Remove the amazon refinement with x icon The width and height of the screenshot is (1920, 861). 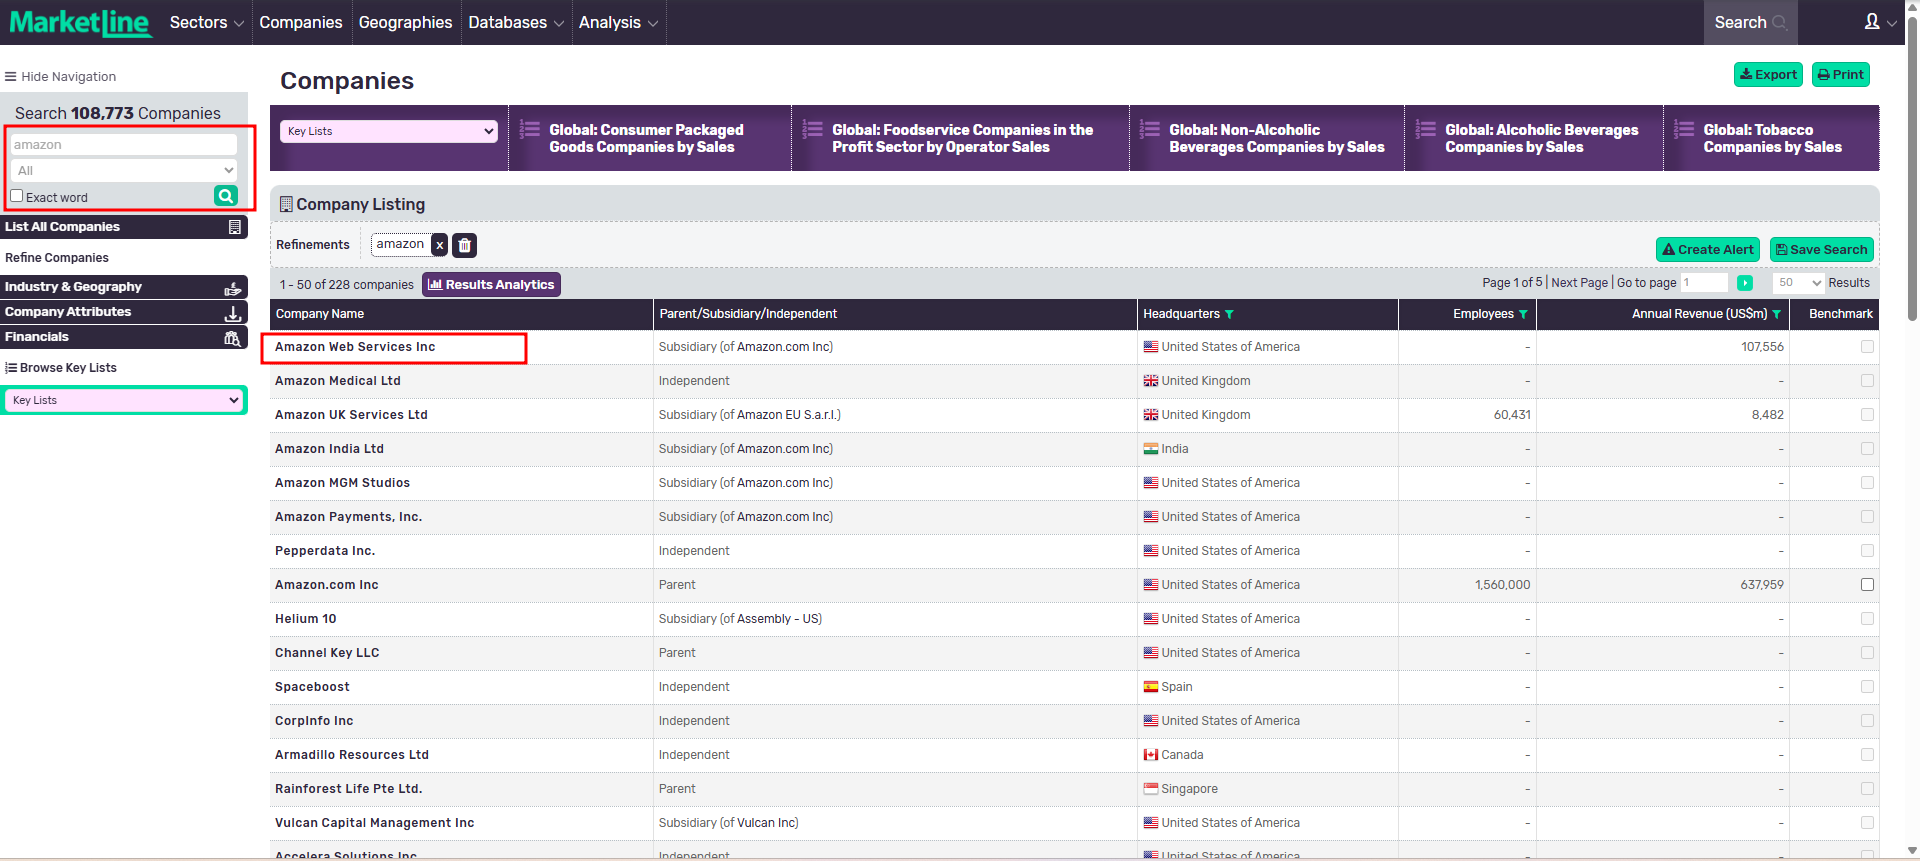[x=439, y=245]
